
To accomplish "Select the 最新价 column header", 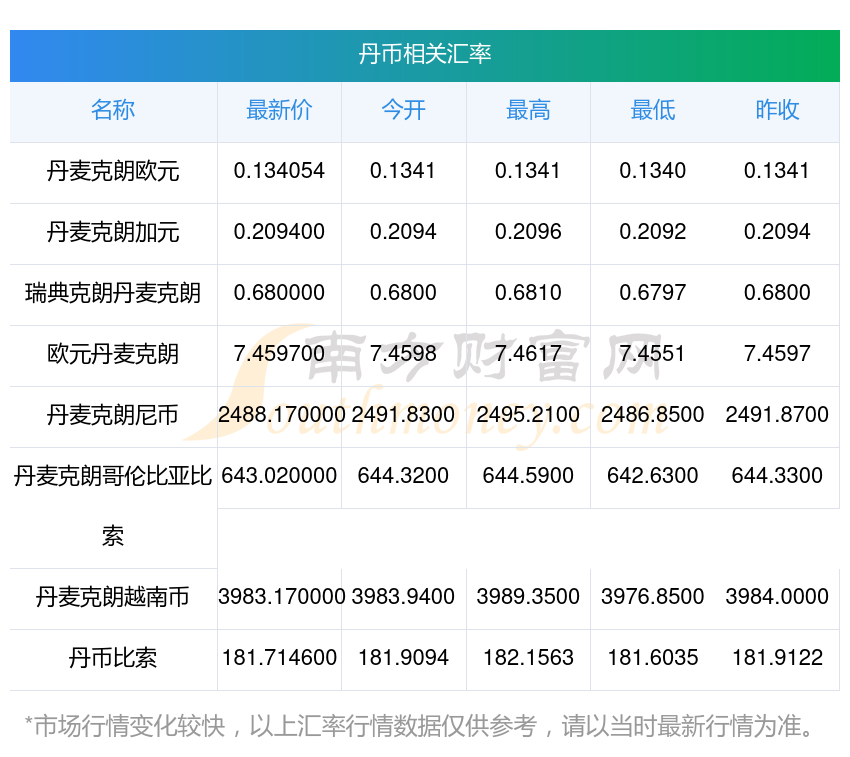I will click(x=279, y=111).
